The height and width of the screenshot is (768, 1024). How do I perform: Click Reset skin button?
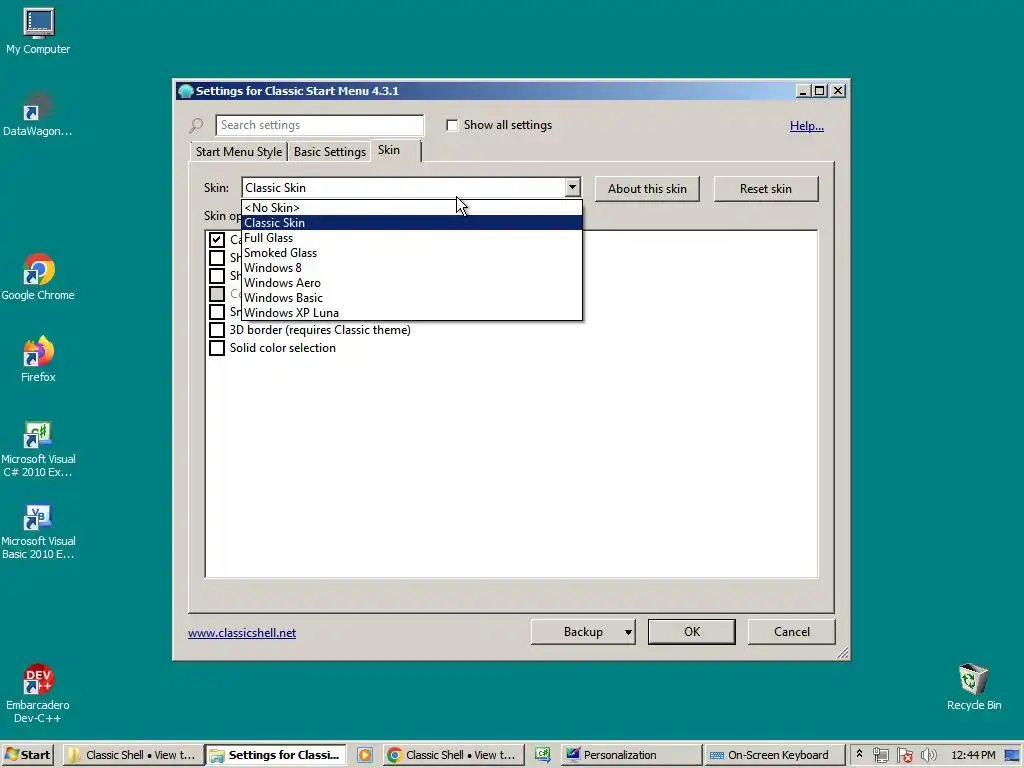click(765, 189)
